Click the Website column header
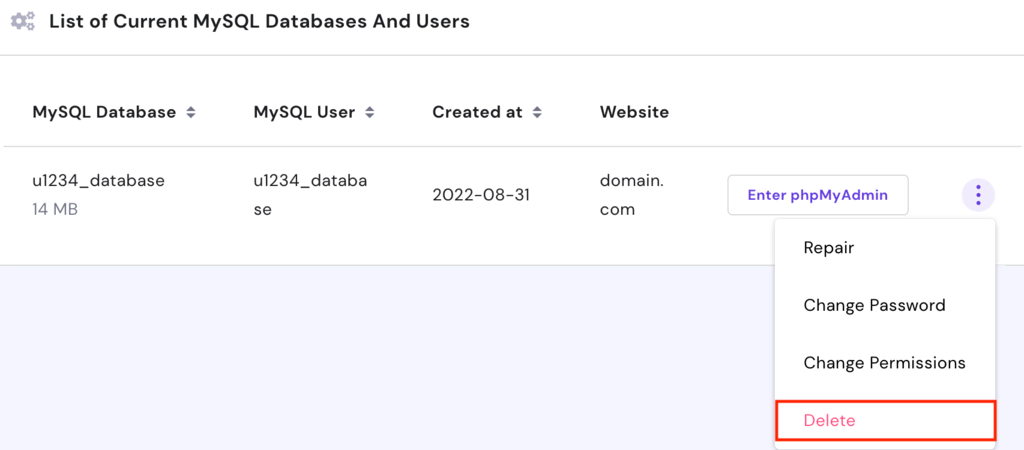 tap(634, 112)
